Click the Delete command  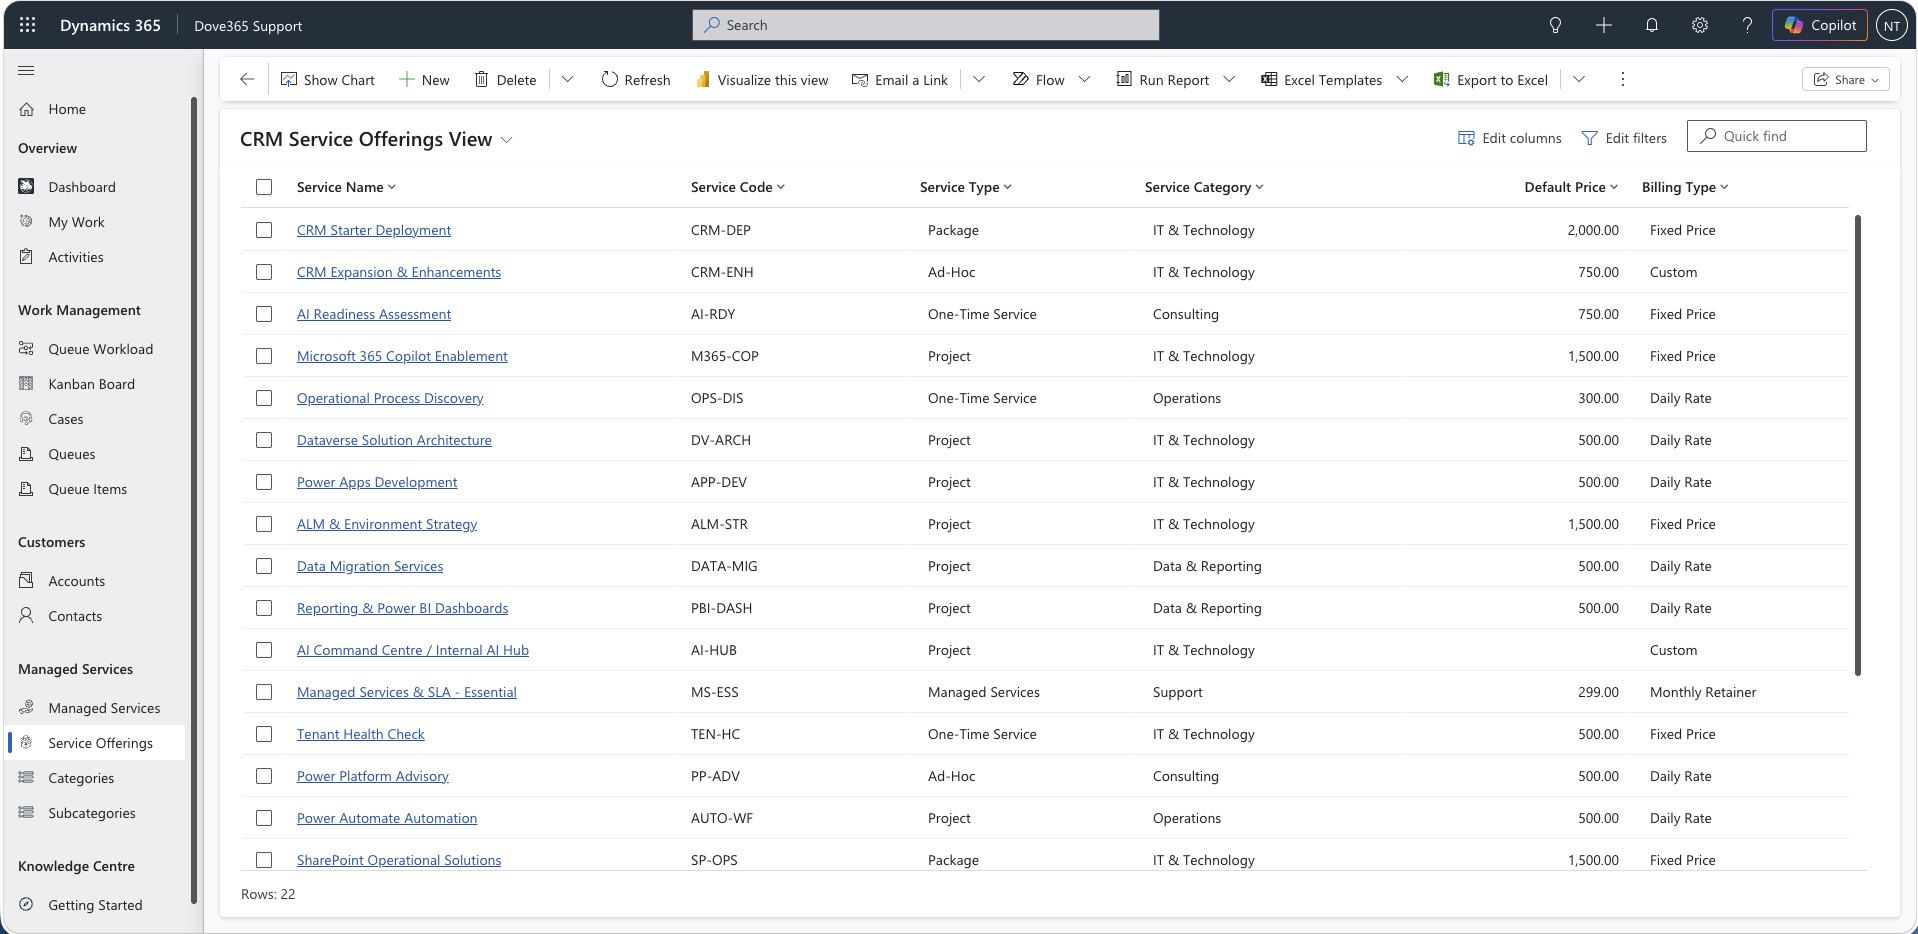pyautogui.click(x=505, y=80)
